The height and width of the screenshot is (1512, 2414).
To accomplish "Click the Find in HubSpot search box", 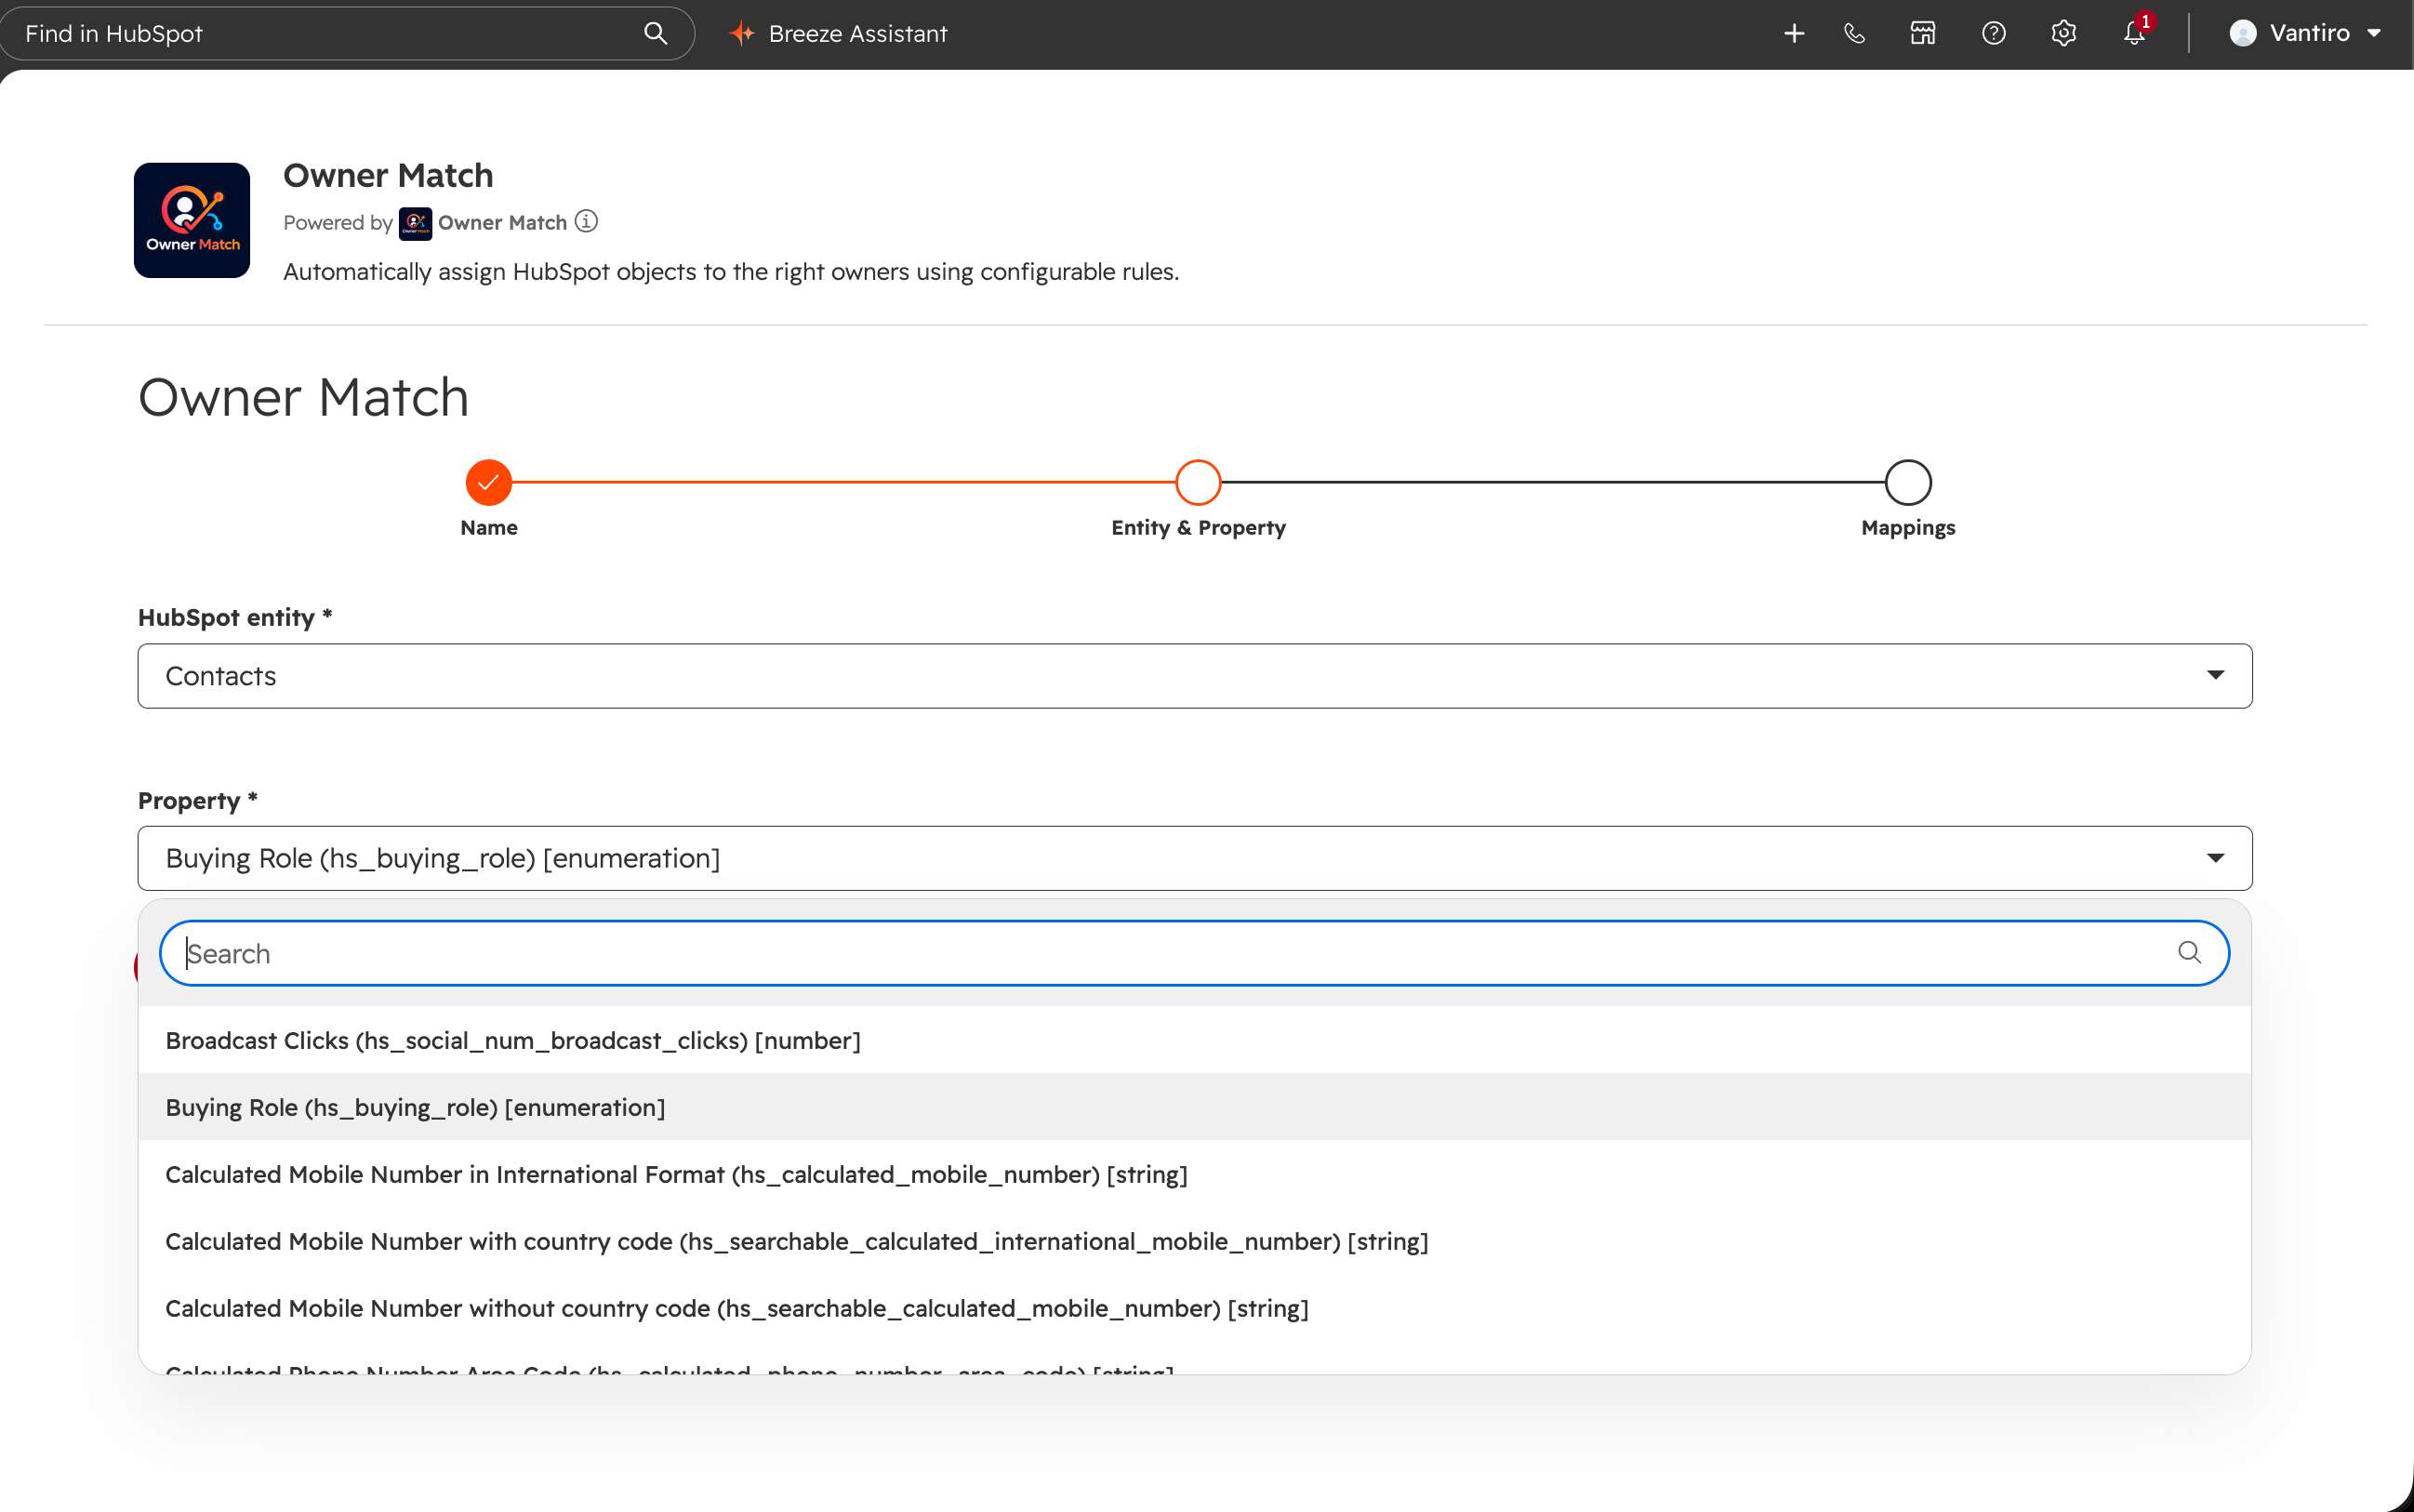I will tap(346, 33).
